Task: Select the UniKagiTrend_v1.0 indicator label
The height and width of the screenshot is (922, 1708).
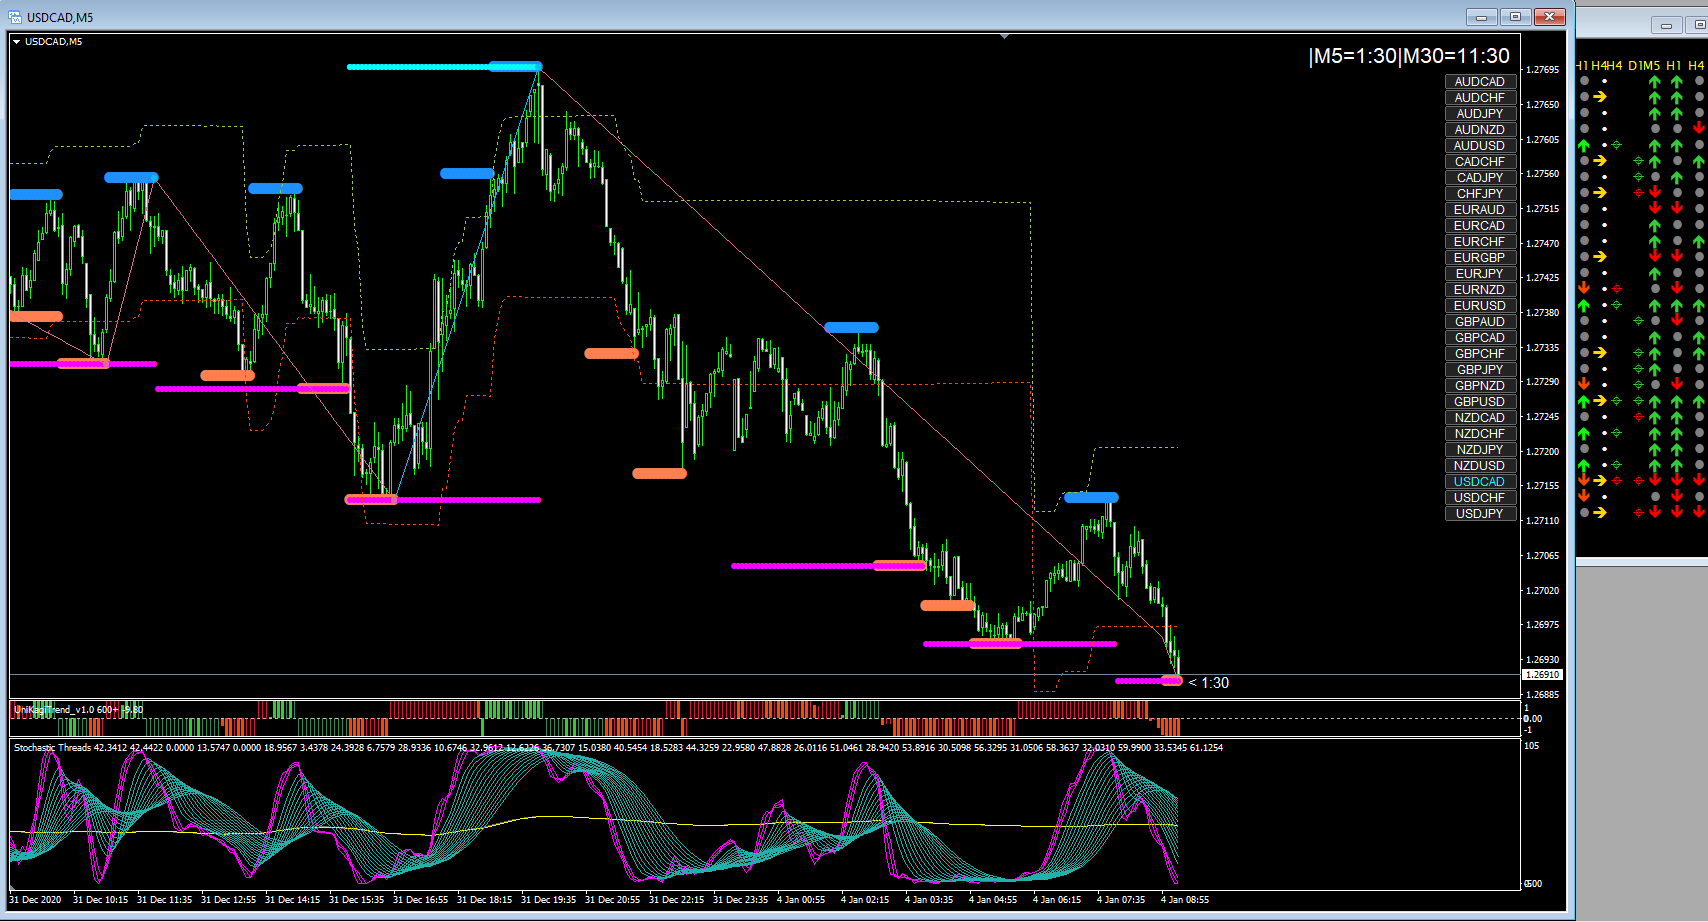Action: 78,710
